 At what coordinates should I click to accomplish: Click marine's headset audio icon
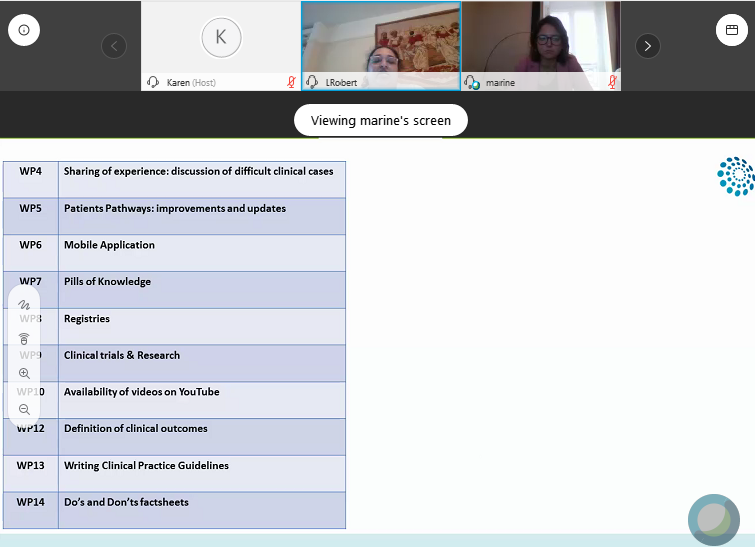pos(472,82)
